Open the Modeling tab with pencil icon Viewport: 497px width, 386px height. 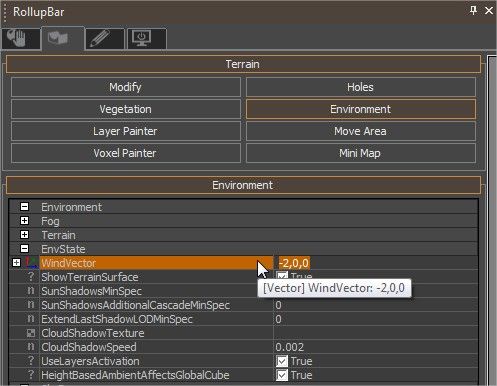(105, 39)
